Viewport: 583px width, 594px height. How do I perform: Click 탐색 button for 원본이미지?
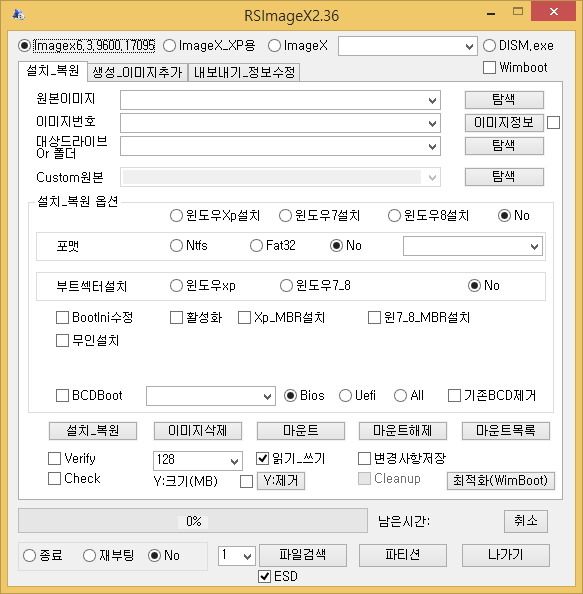tap(504, 100)
